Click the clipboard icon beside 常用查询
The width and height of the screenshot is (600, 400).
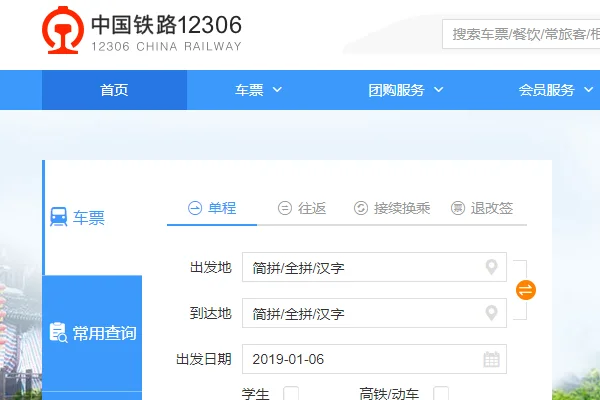(x=59, y=332)
